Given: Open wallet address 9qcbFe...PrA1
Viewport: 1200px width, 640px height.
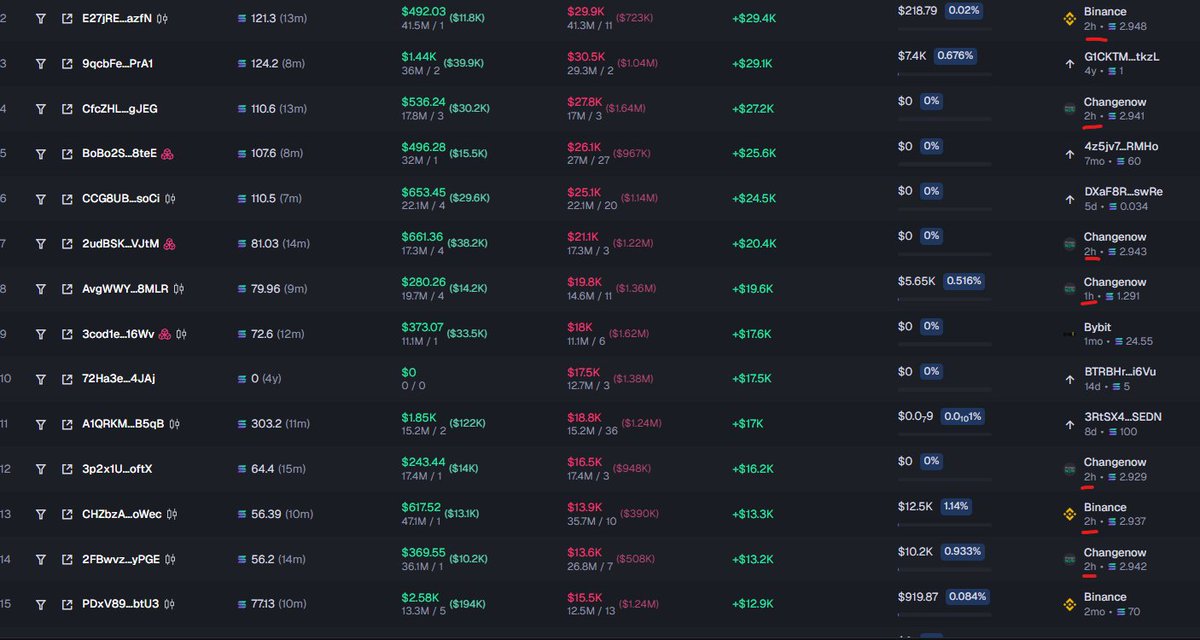Looking at the screenshot, I should click(117, 63).
